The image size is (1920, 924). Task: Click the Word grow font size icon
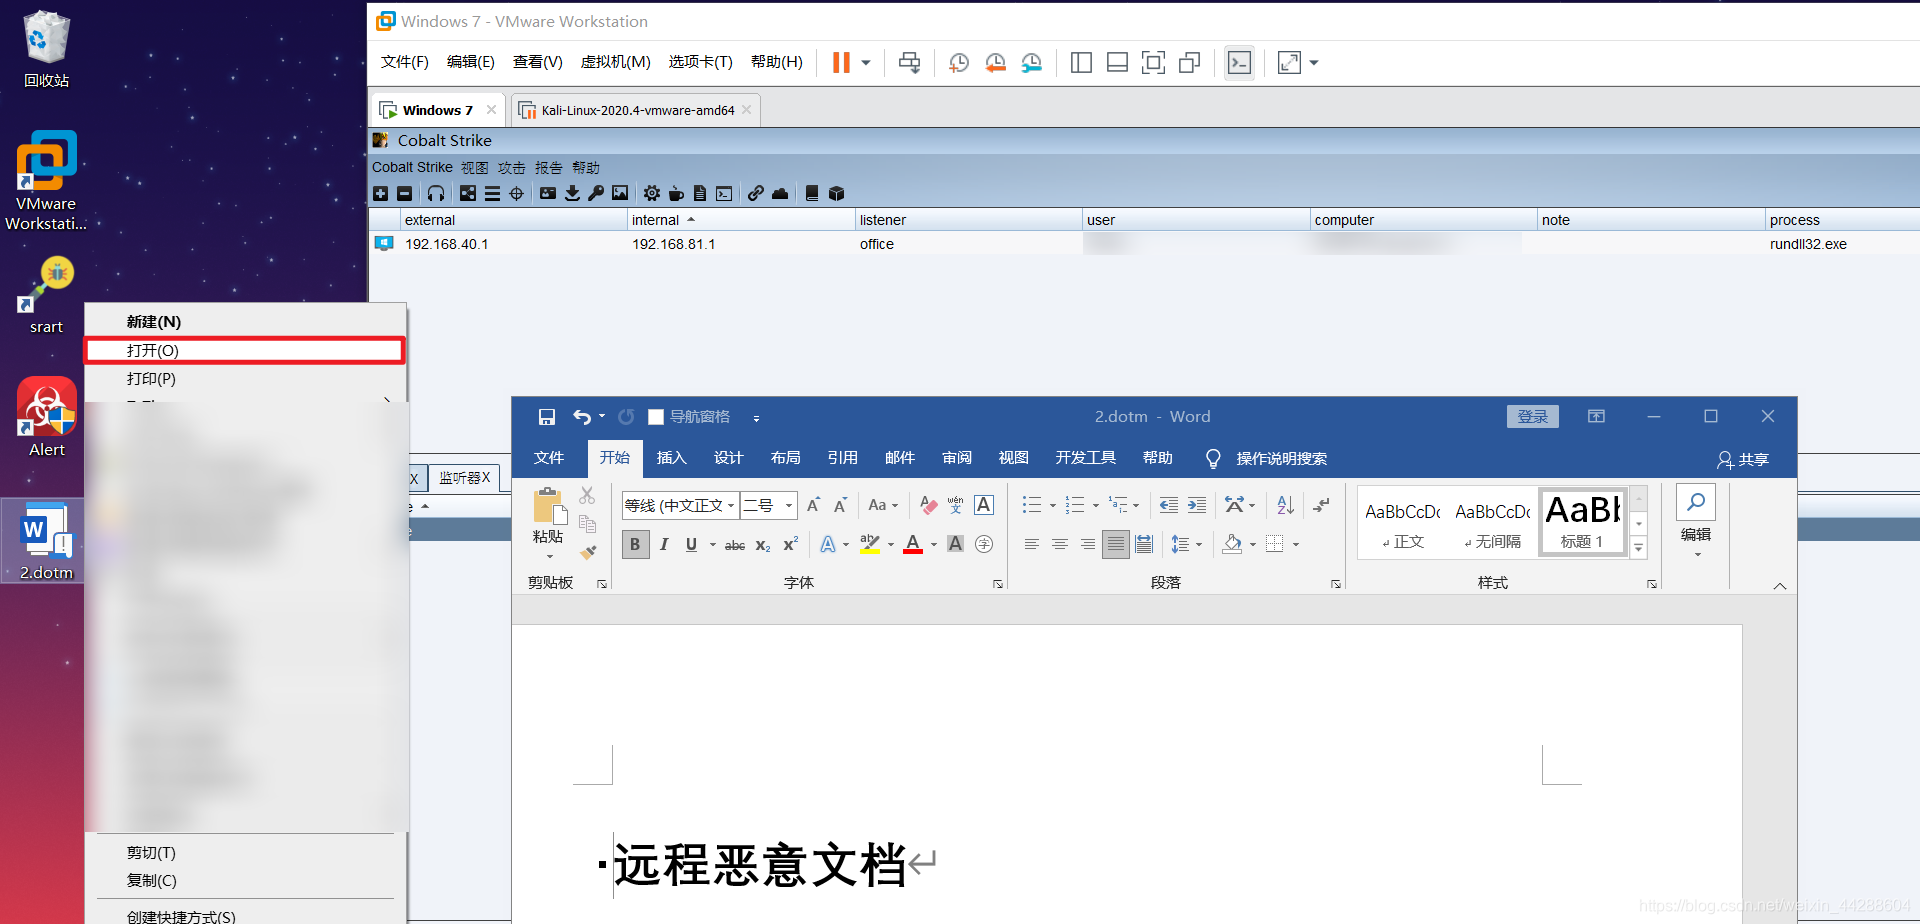[813, 506]
